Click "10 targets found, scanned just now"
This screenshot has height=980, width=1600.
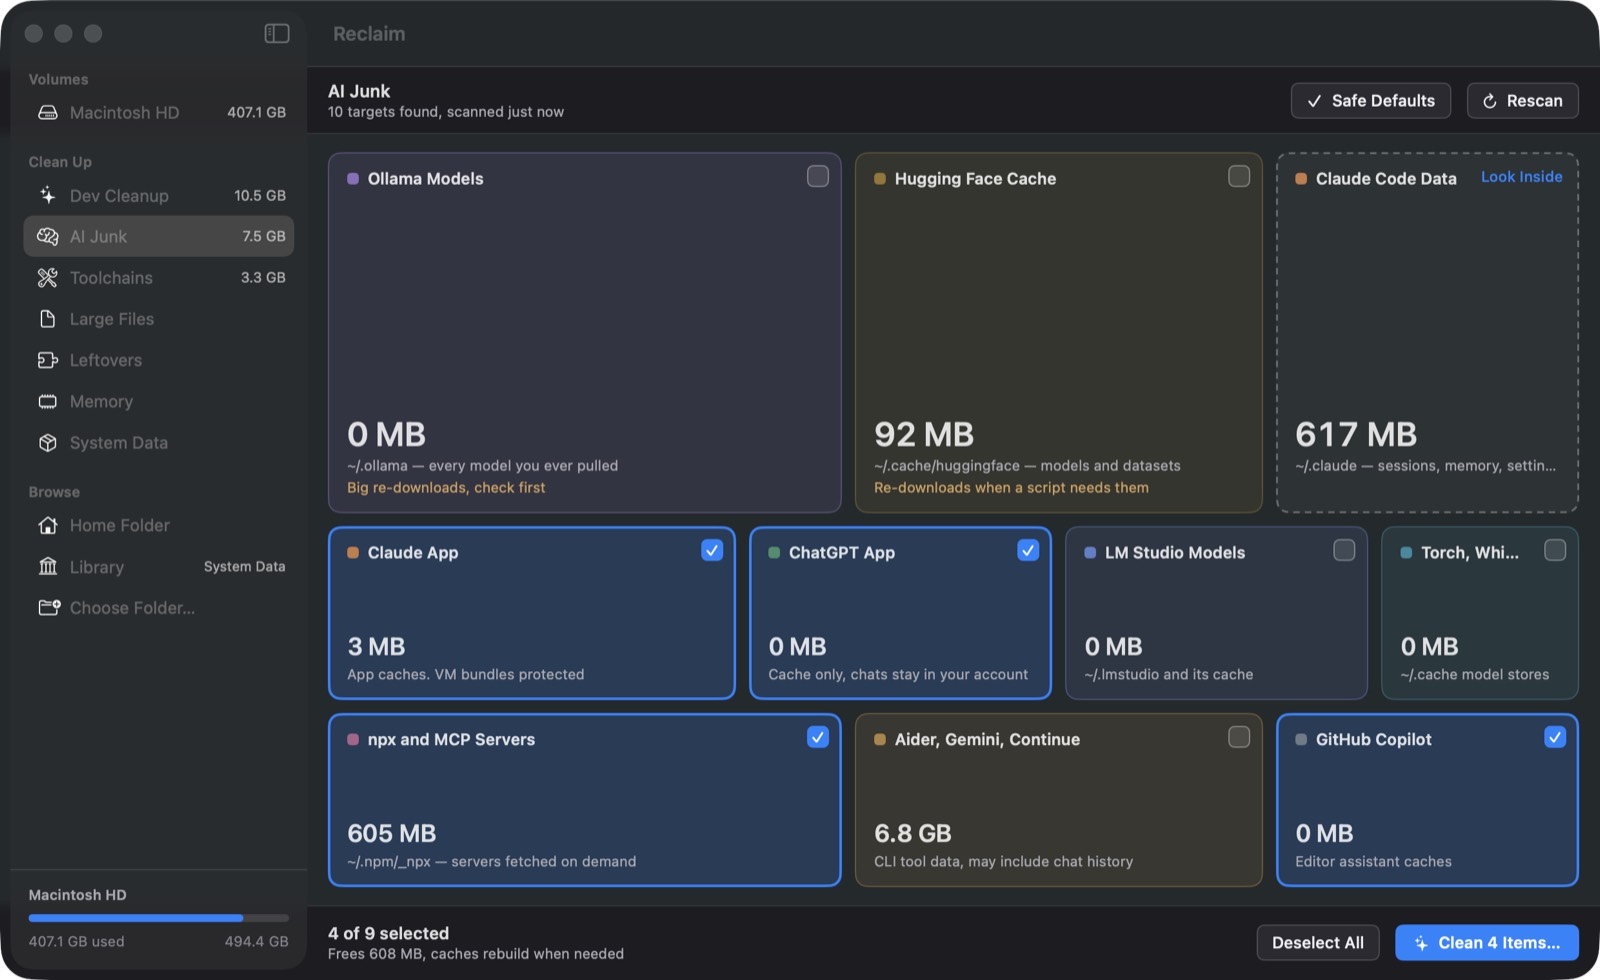[x=446, y=112]
